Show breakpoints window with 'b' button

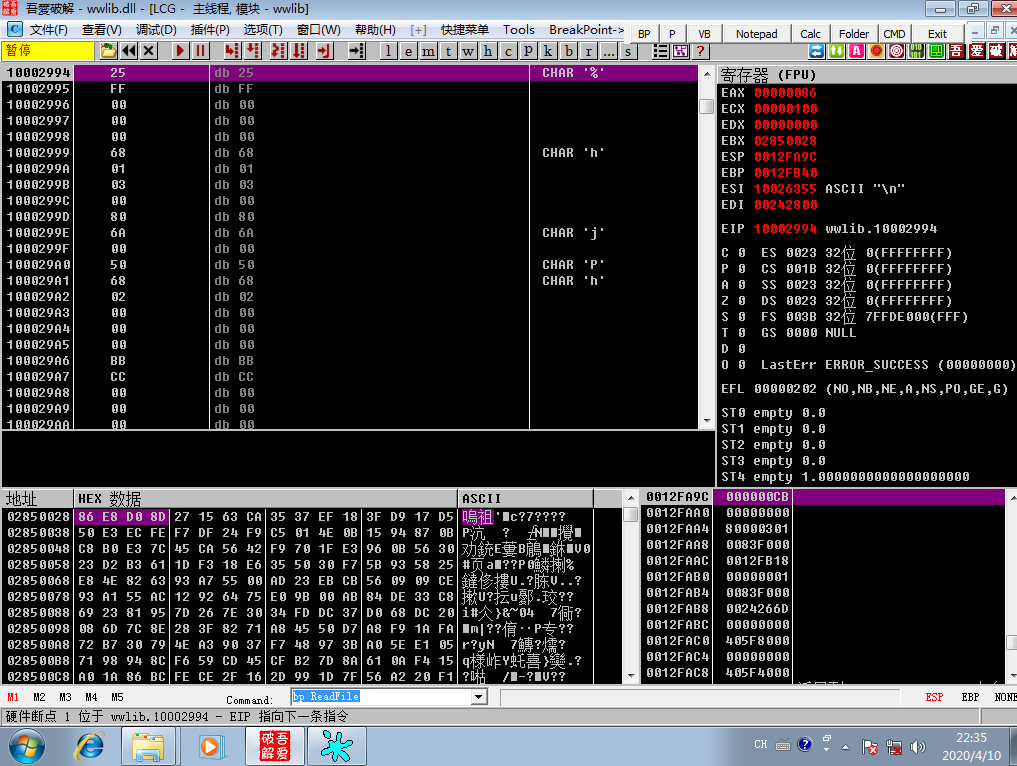568,51
